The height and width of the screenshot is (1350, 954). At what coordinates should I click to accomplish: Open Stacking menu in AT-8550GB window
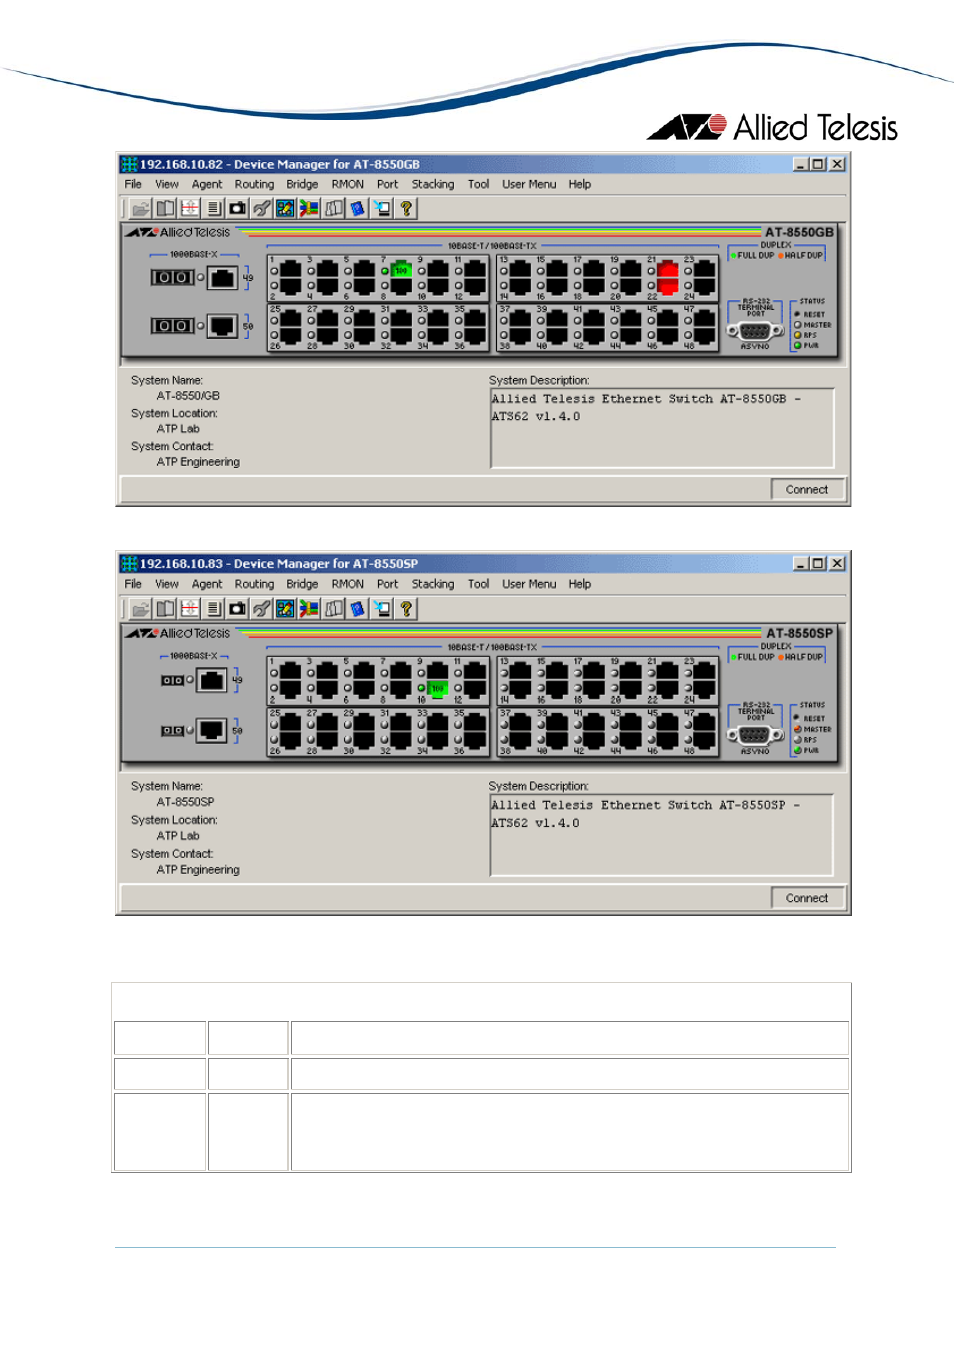[433, 184]
